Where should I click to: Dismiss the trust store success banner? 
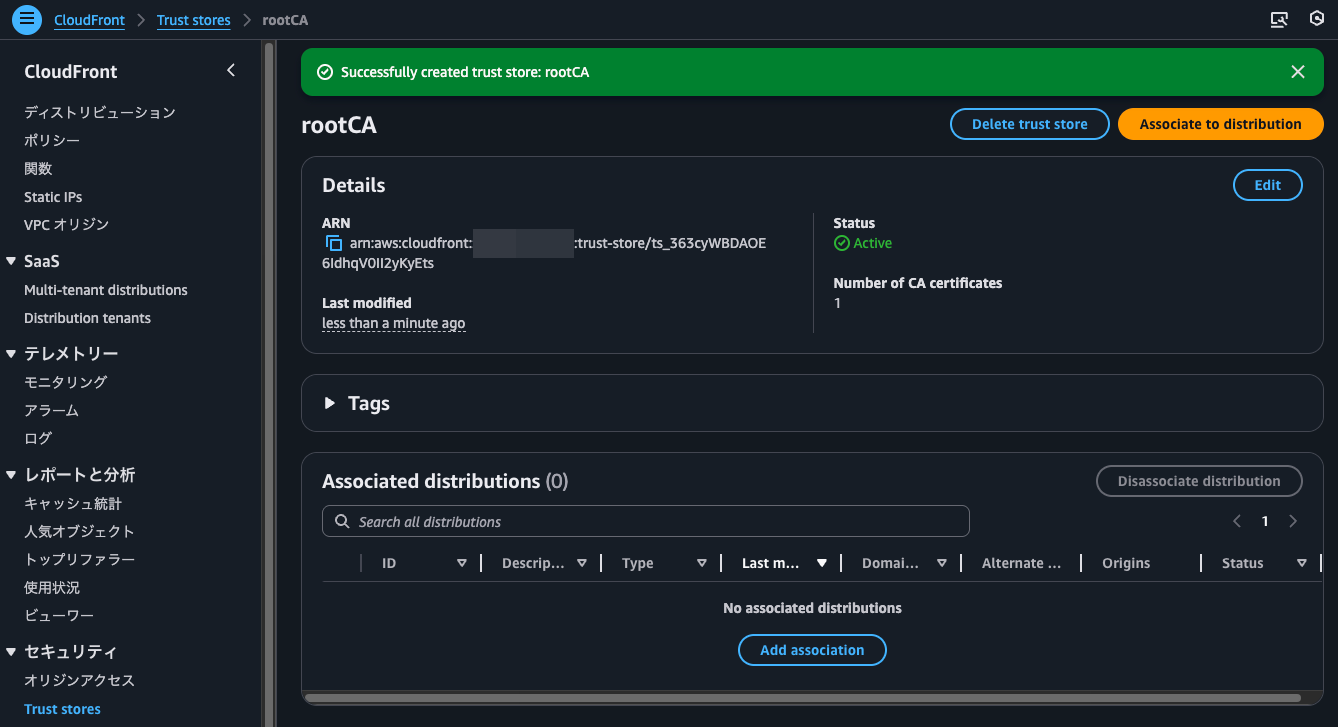pyautogui.click(x=1297, y=71)
